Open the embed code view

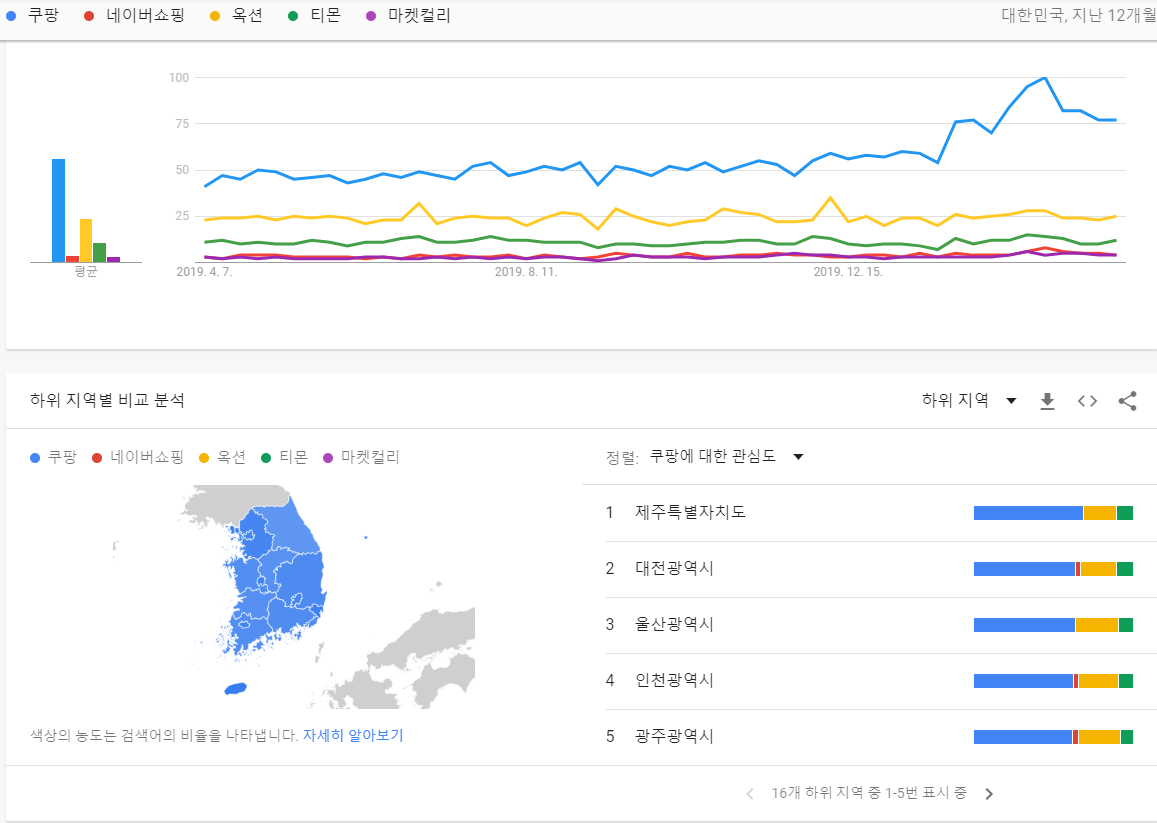(x=1087, y=399)
